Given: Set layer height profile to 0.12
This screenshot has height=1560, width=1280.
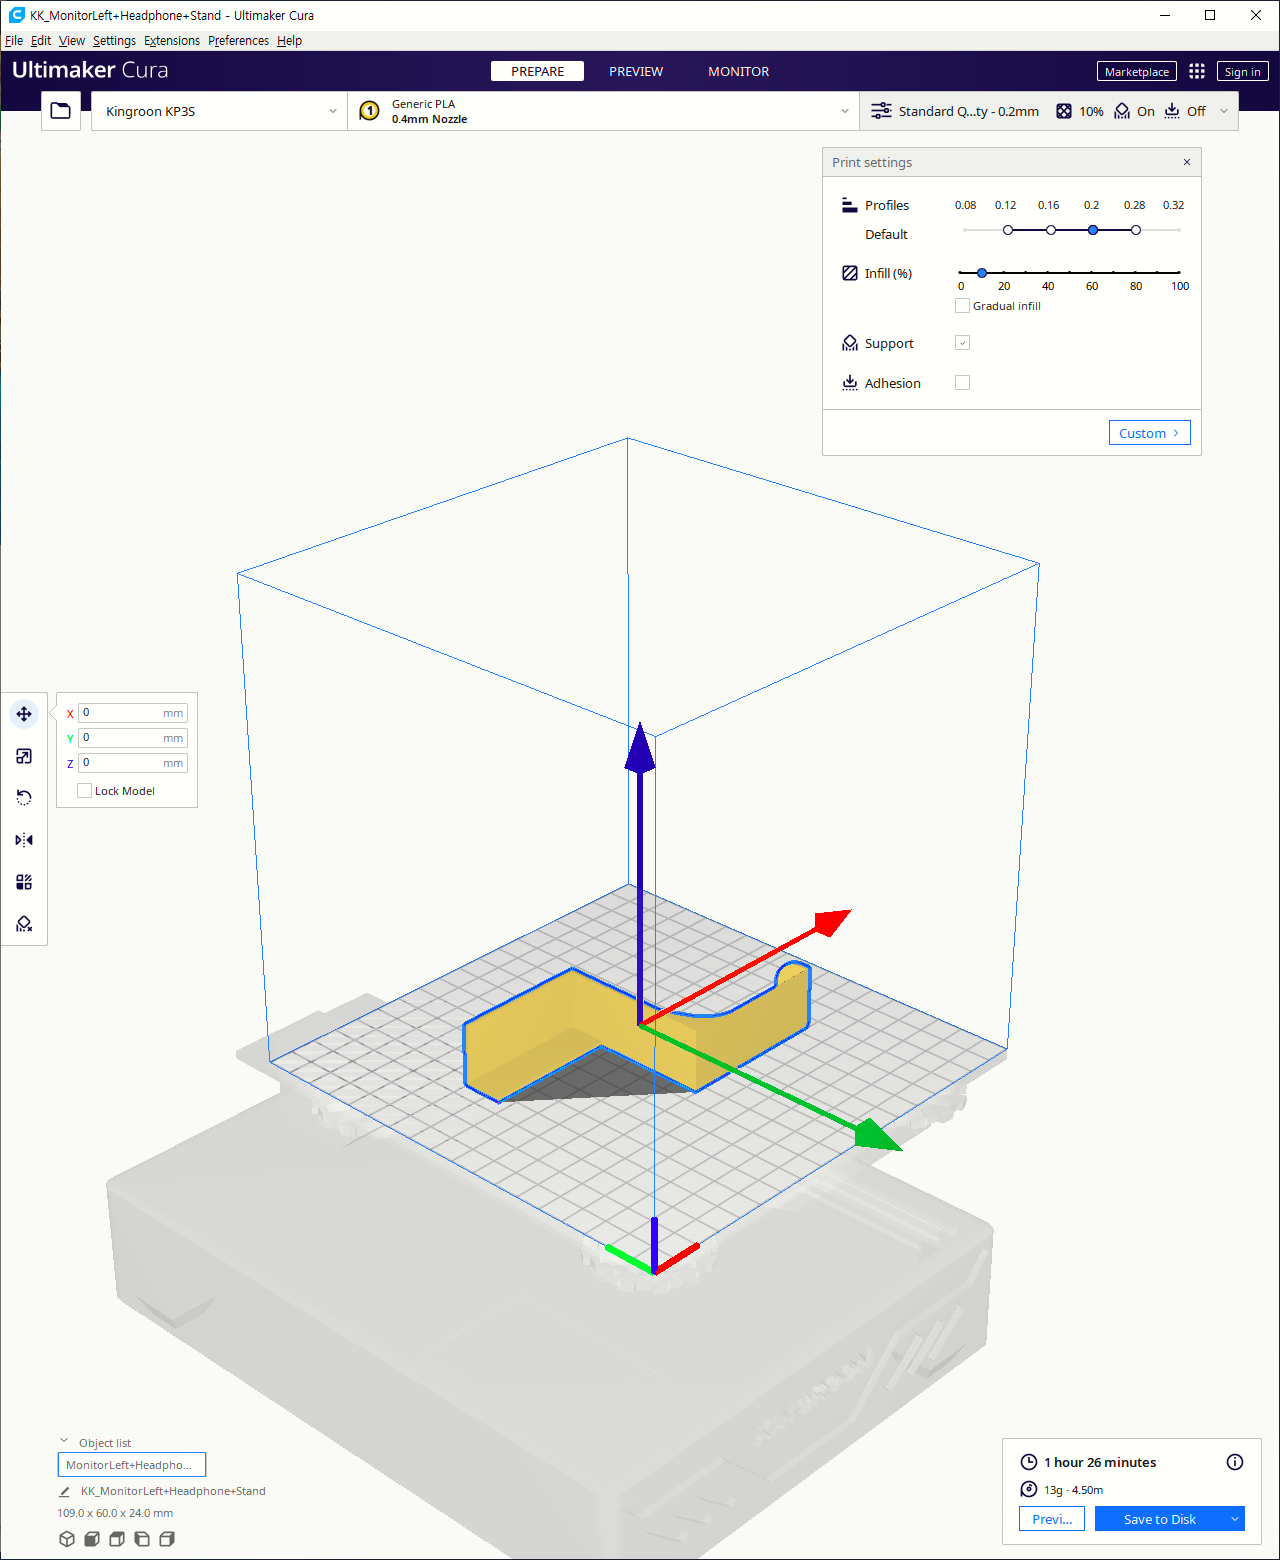Looking at the screenshot, I should pos(1008,230).
